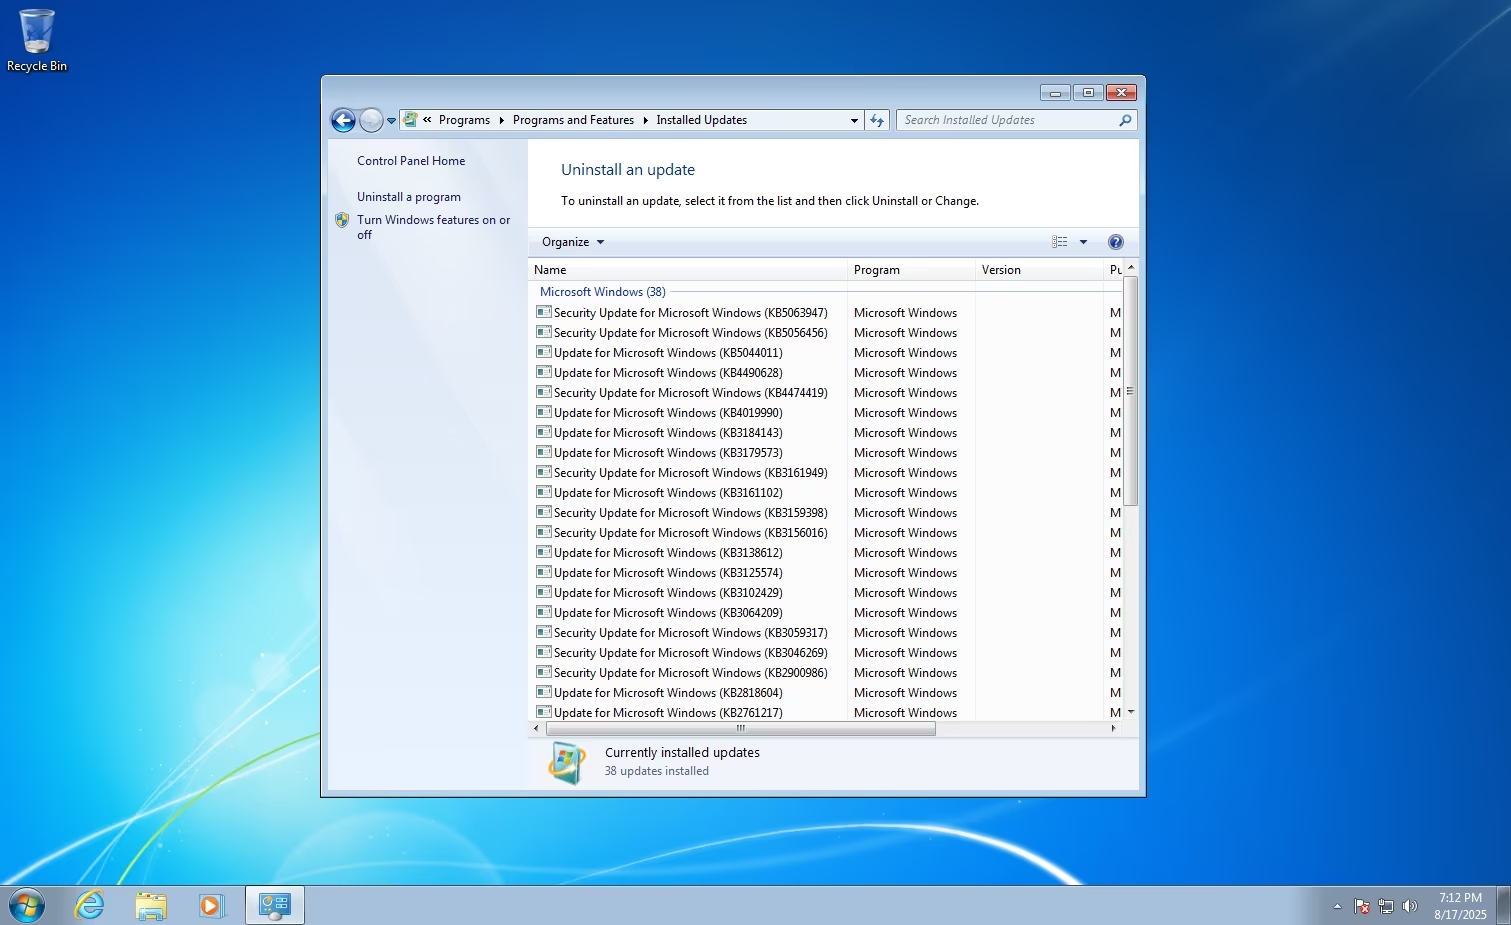Select Security Update KB3161949 row
Screen dimensions: 1511x925
tap(826, 473)
